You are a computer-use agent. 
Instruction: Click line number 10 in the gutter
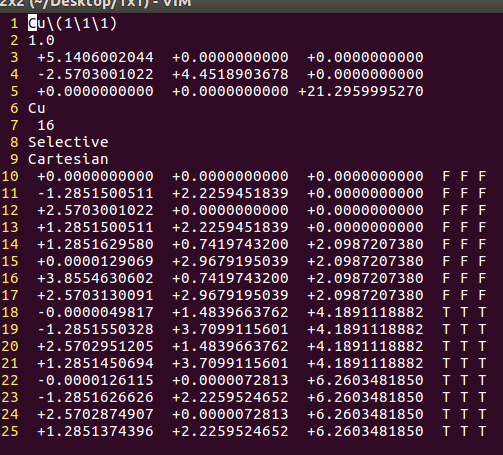coord(10,176)
